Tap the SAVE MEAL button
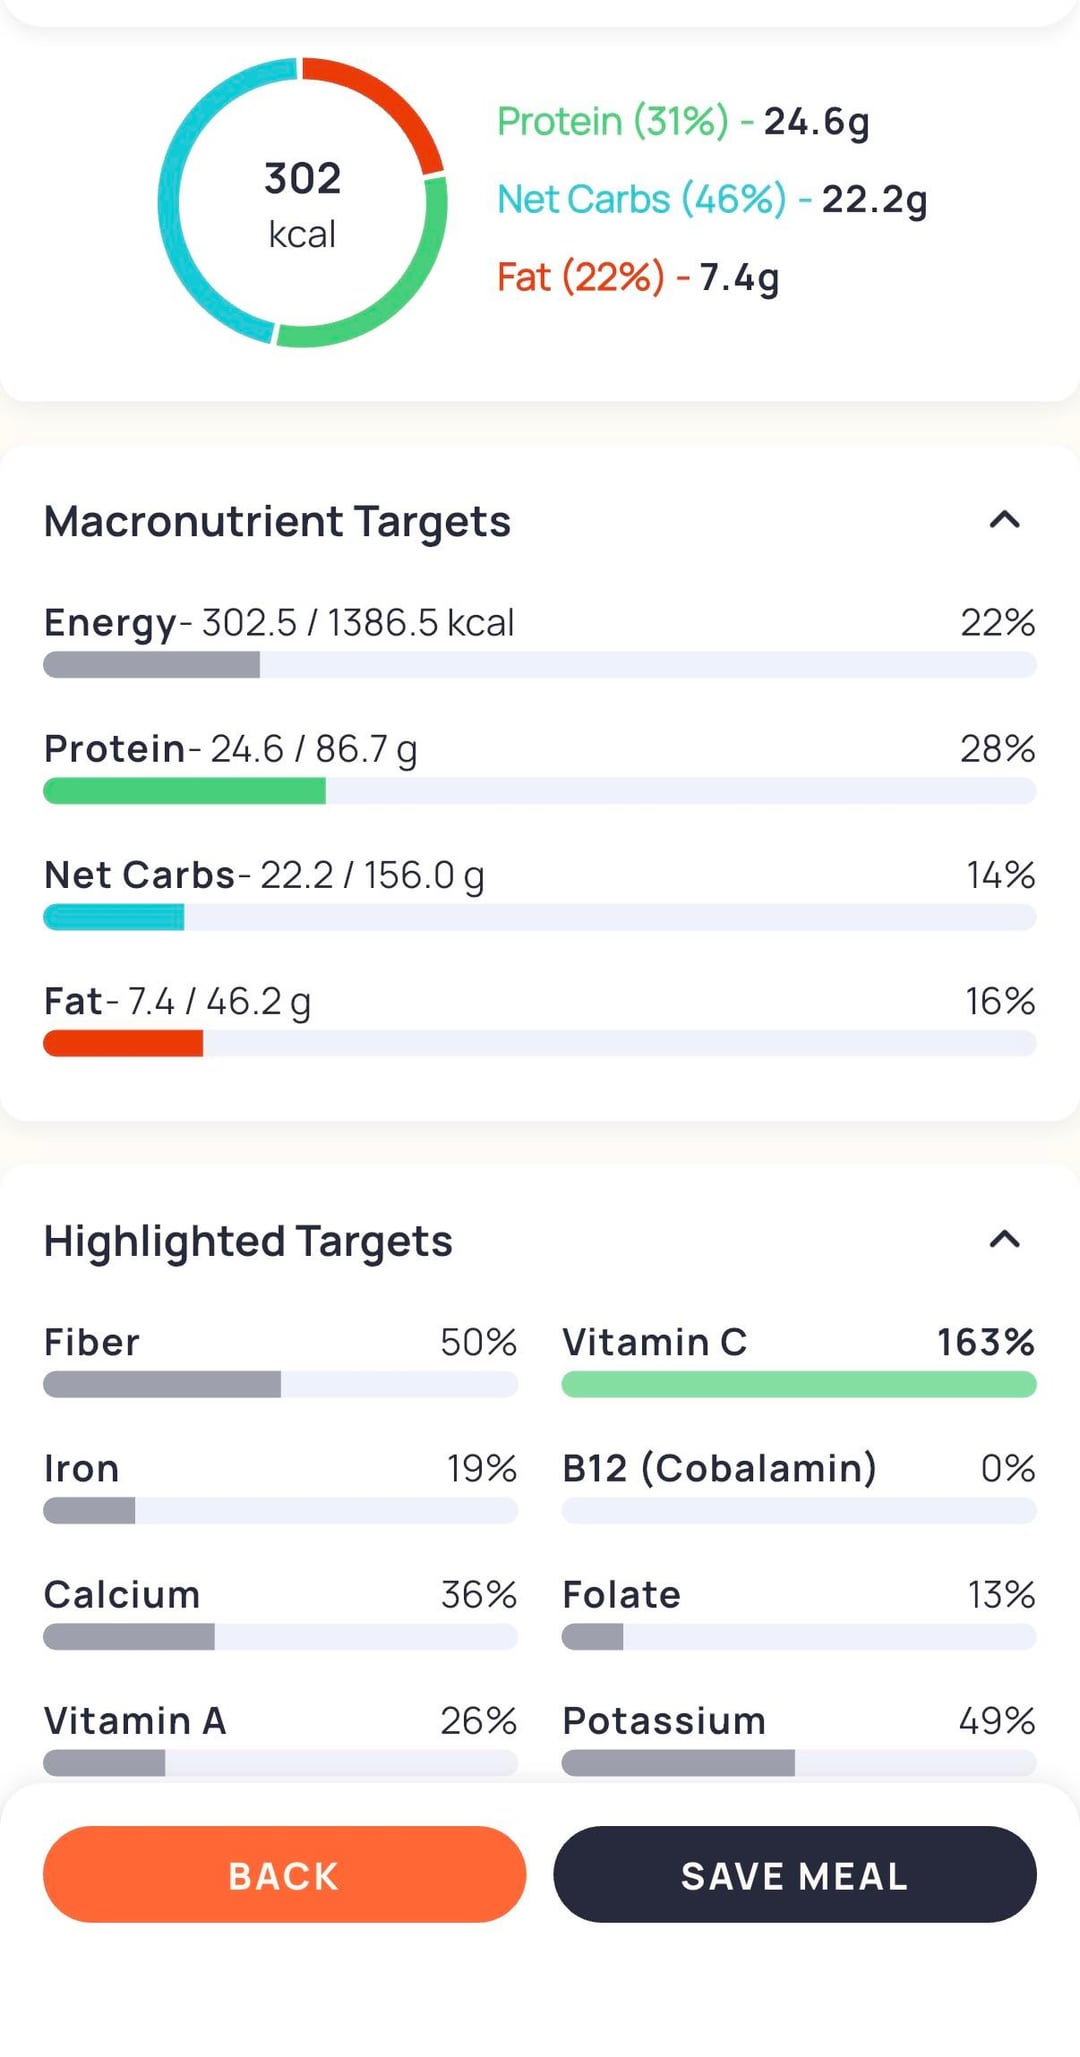 tap(794, 1875)
